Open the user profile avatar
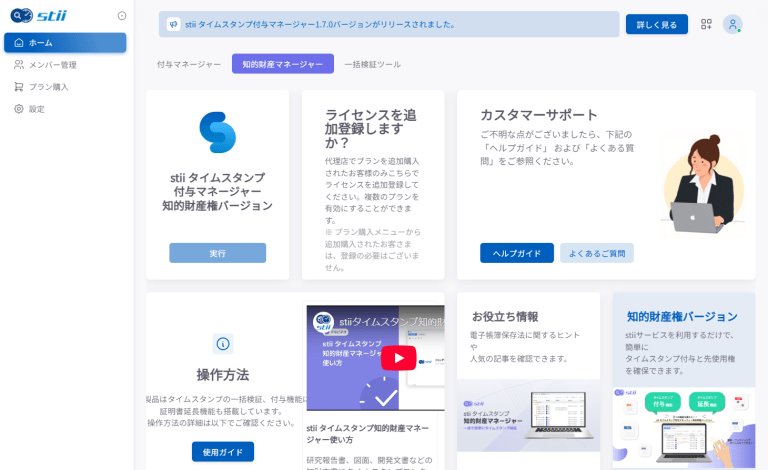Screen dimensions: 768x470 point(732,24)
